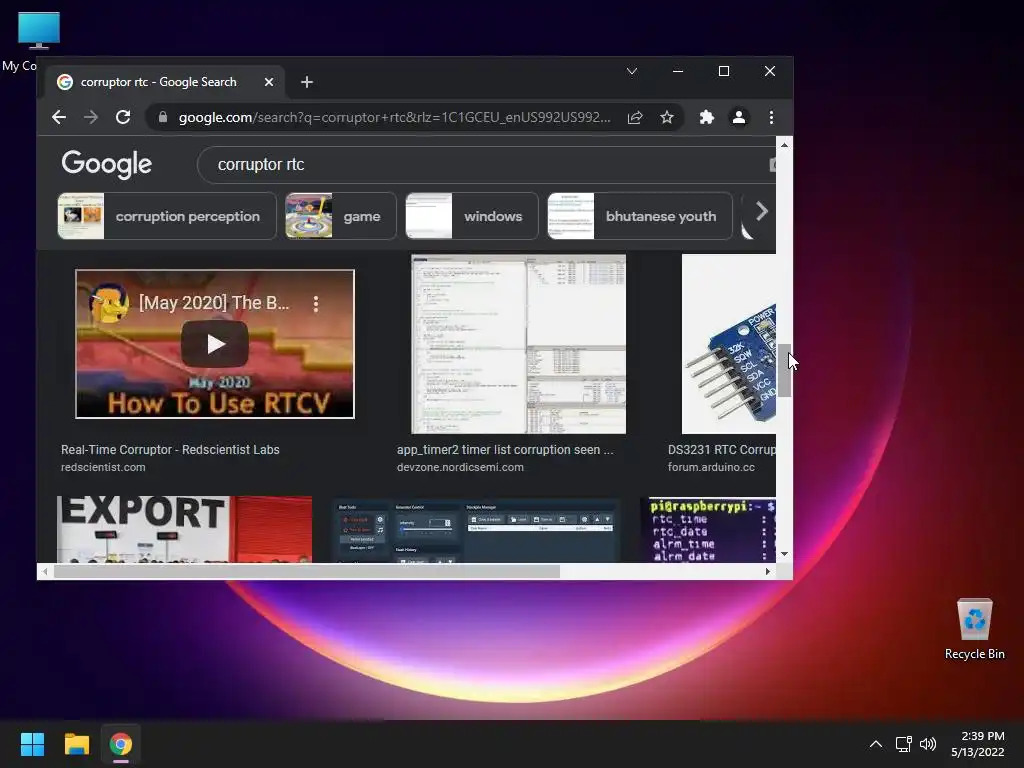Open the DS3231 RTC module image
1024x768 pixels.
(729, 344)
